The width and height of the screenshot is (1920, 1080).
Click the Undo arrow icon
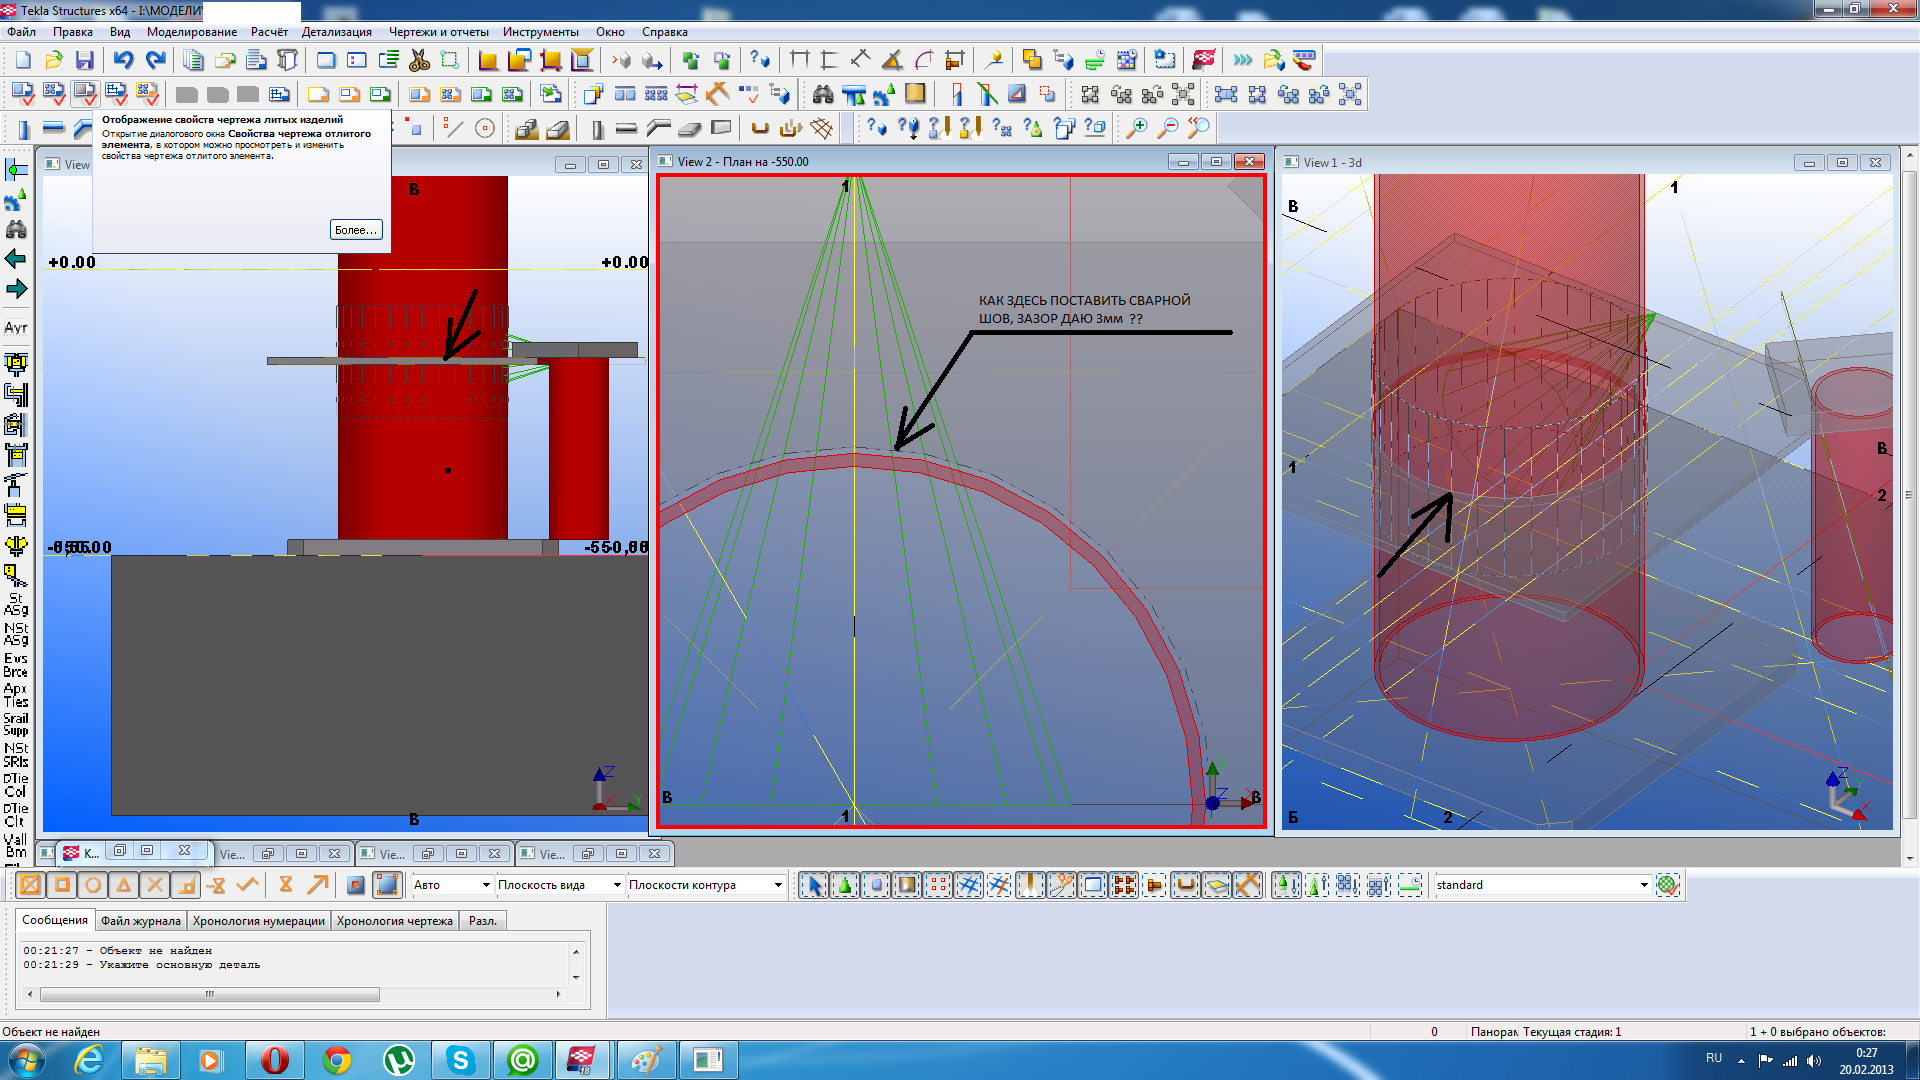pos(123,61)
